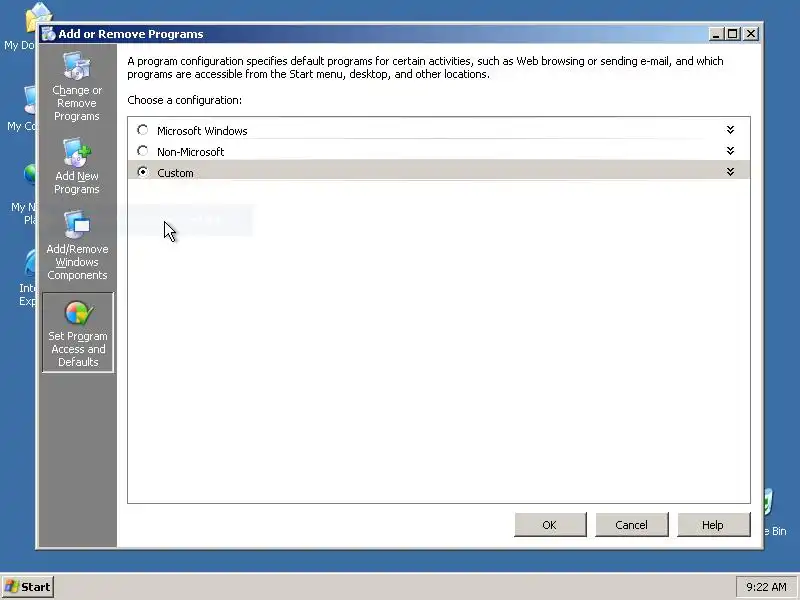The width and height of the screenshot is (800, 600).
Task: Close the Add or Remove Programs window
Action: click(751, 34)
